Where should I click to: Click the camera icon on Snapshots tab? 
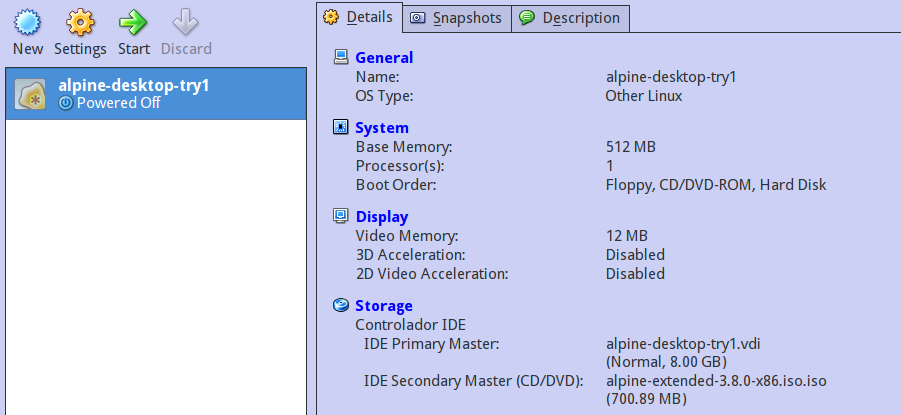click(418, 18)
